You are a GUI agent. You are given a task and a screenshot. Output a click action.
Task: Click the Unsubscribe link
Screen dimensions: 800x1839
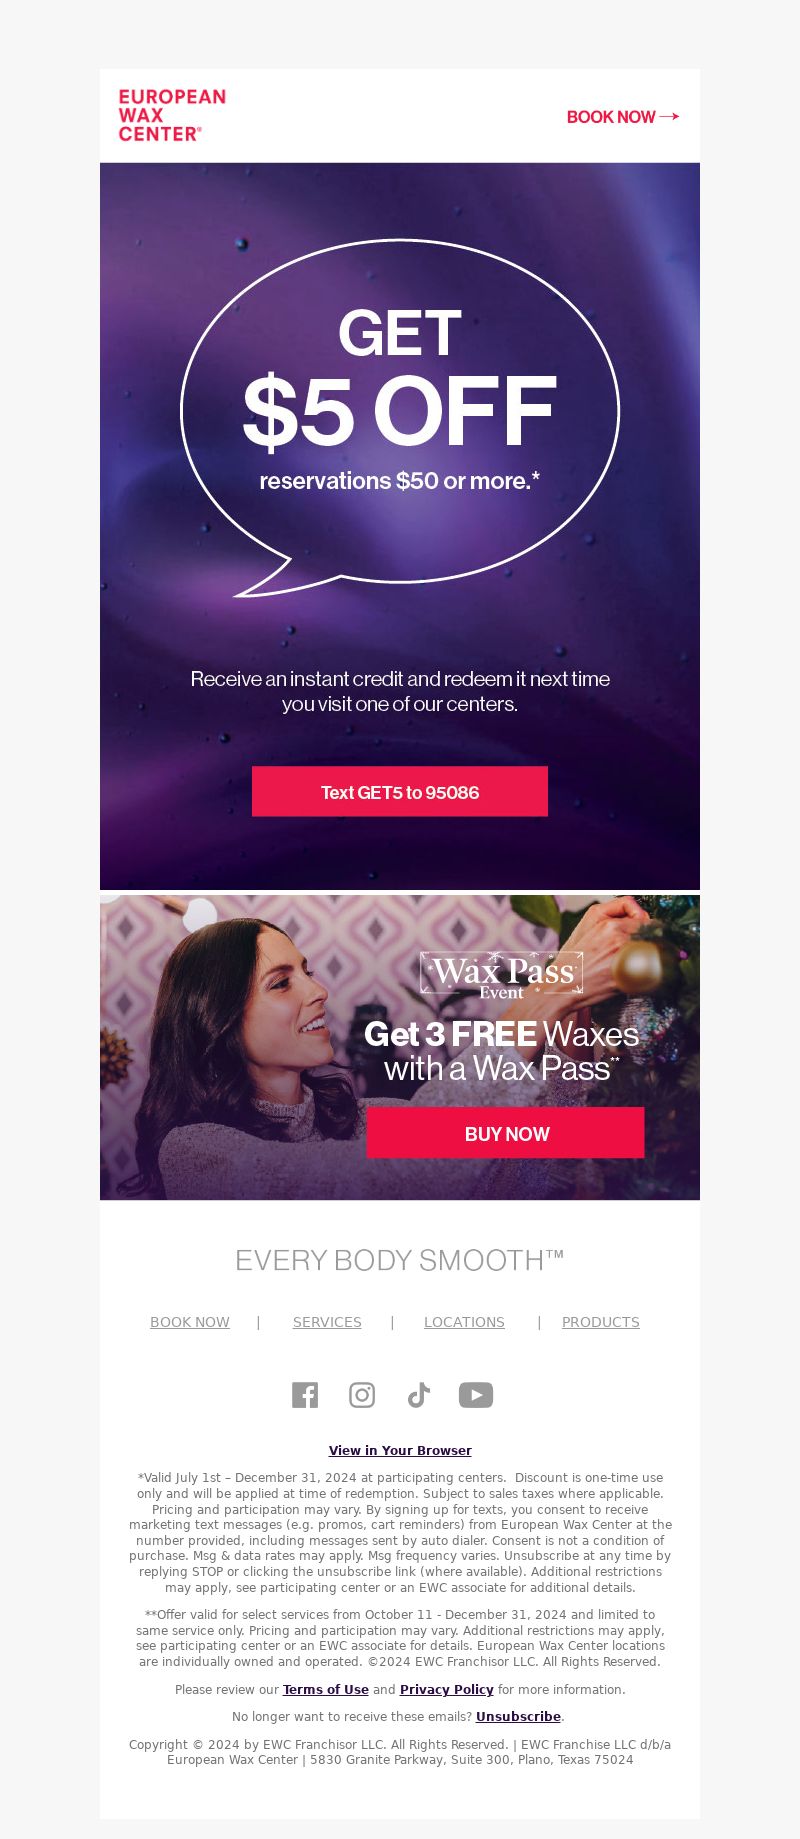point(518,1717)
